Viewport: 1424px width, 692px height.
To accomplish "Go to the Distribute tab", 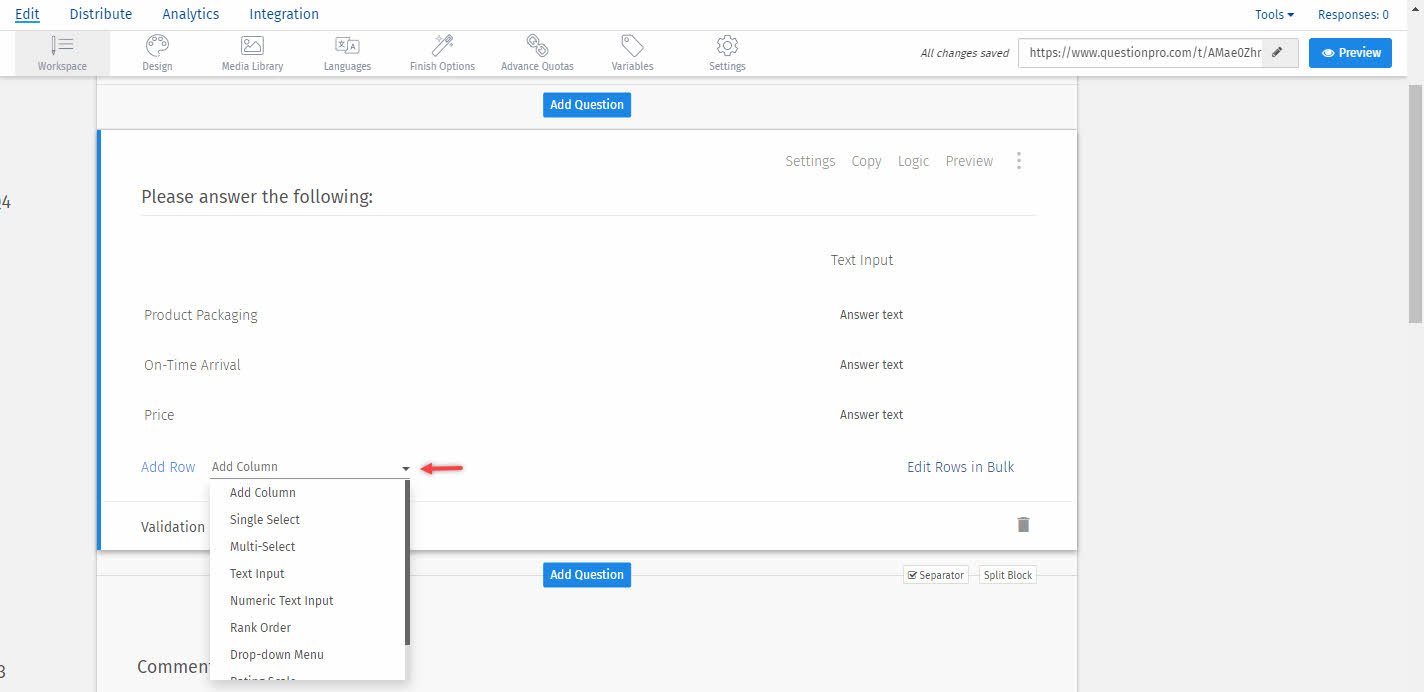I will [101, 14].
